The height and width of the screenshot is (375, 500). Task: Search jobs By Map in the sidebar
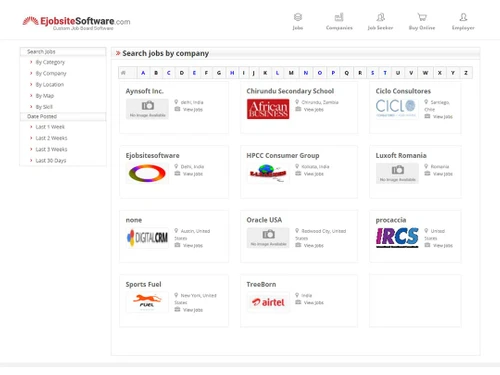[x=45, y=96]
